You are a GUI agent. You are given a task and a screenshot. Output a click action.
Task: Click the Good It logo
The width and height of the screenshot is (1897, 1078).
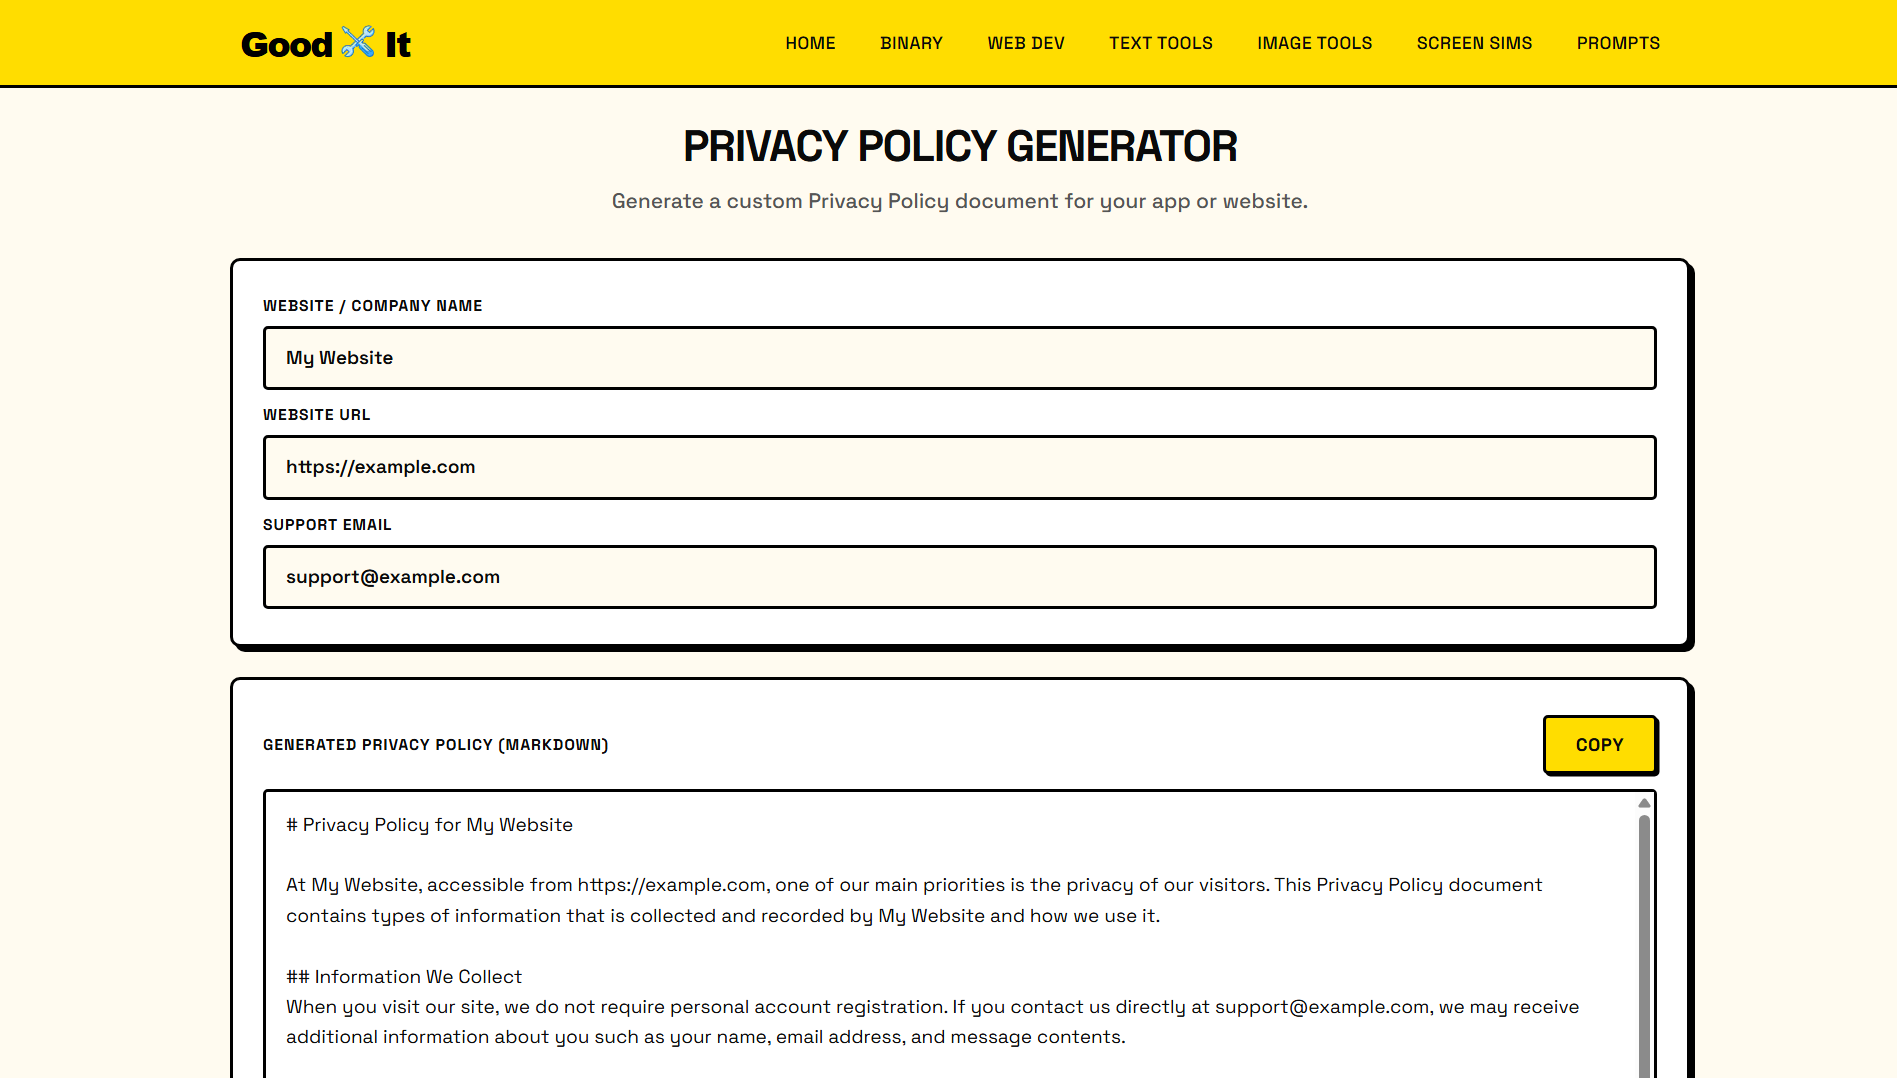point(326,43)
